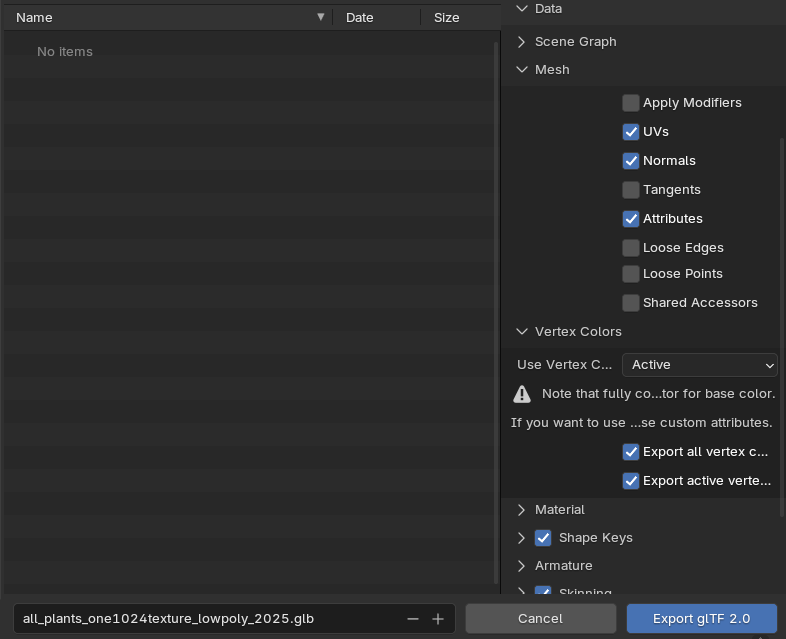Image resolution: width=786 pixels, height=639 pixels.
Task: Click the options panel scrollbar
Action: pyautogui.click(x=782, y=327)
